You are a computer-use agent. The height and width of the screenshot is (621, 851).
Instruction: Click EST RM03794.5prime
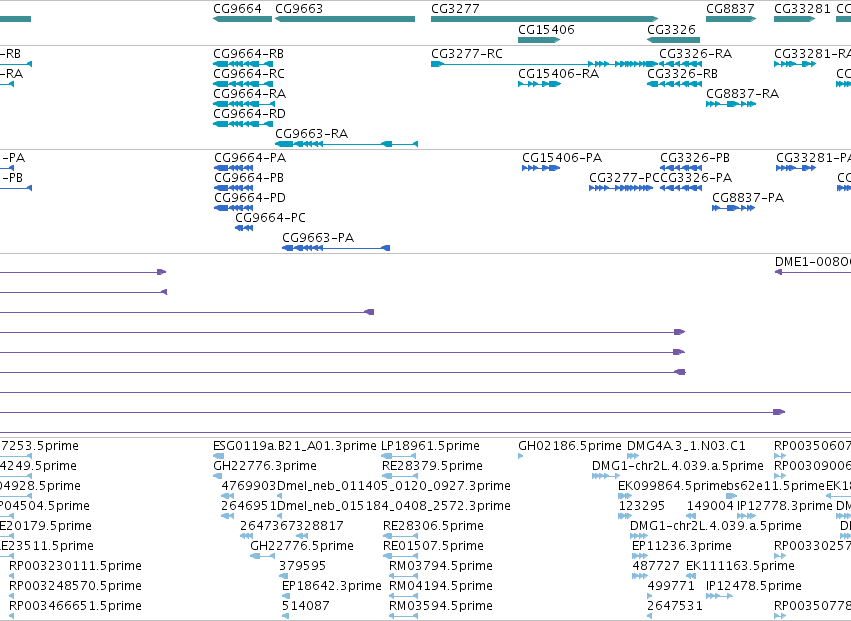(441, 566)
